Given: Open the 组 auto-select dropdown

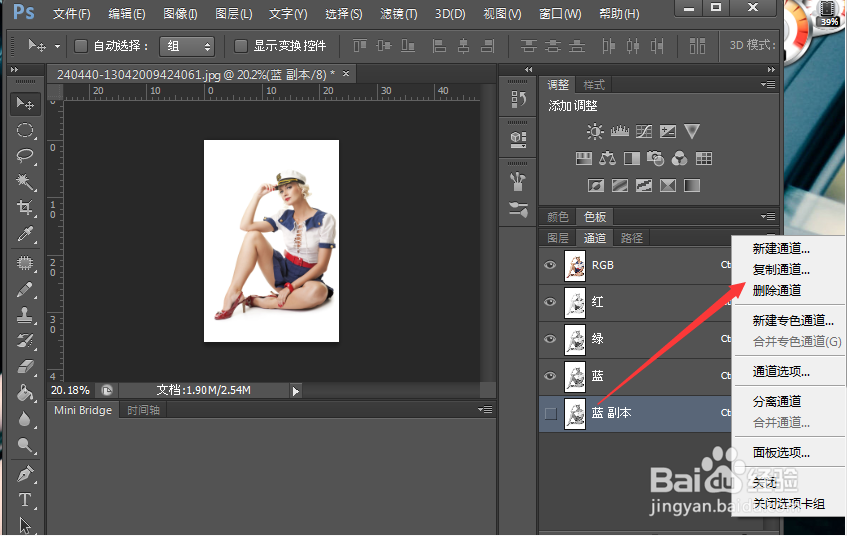Looking at the screenshot, I should pos(187,46).
